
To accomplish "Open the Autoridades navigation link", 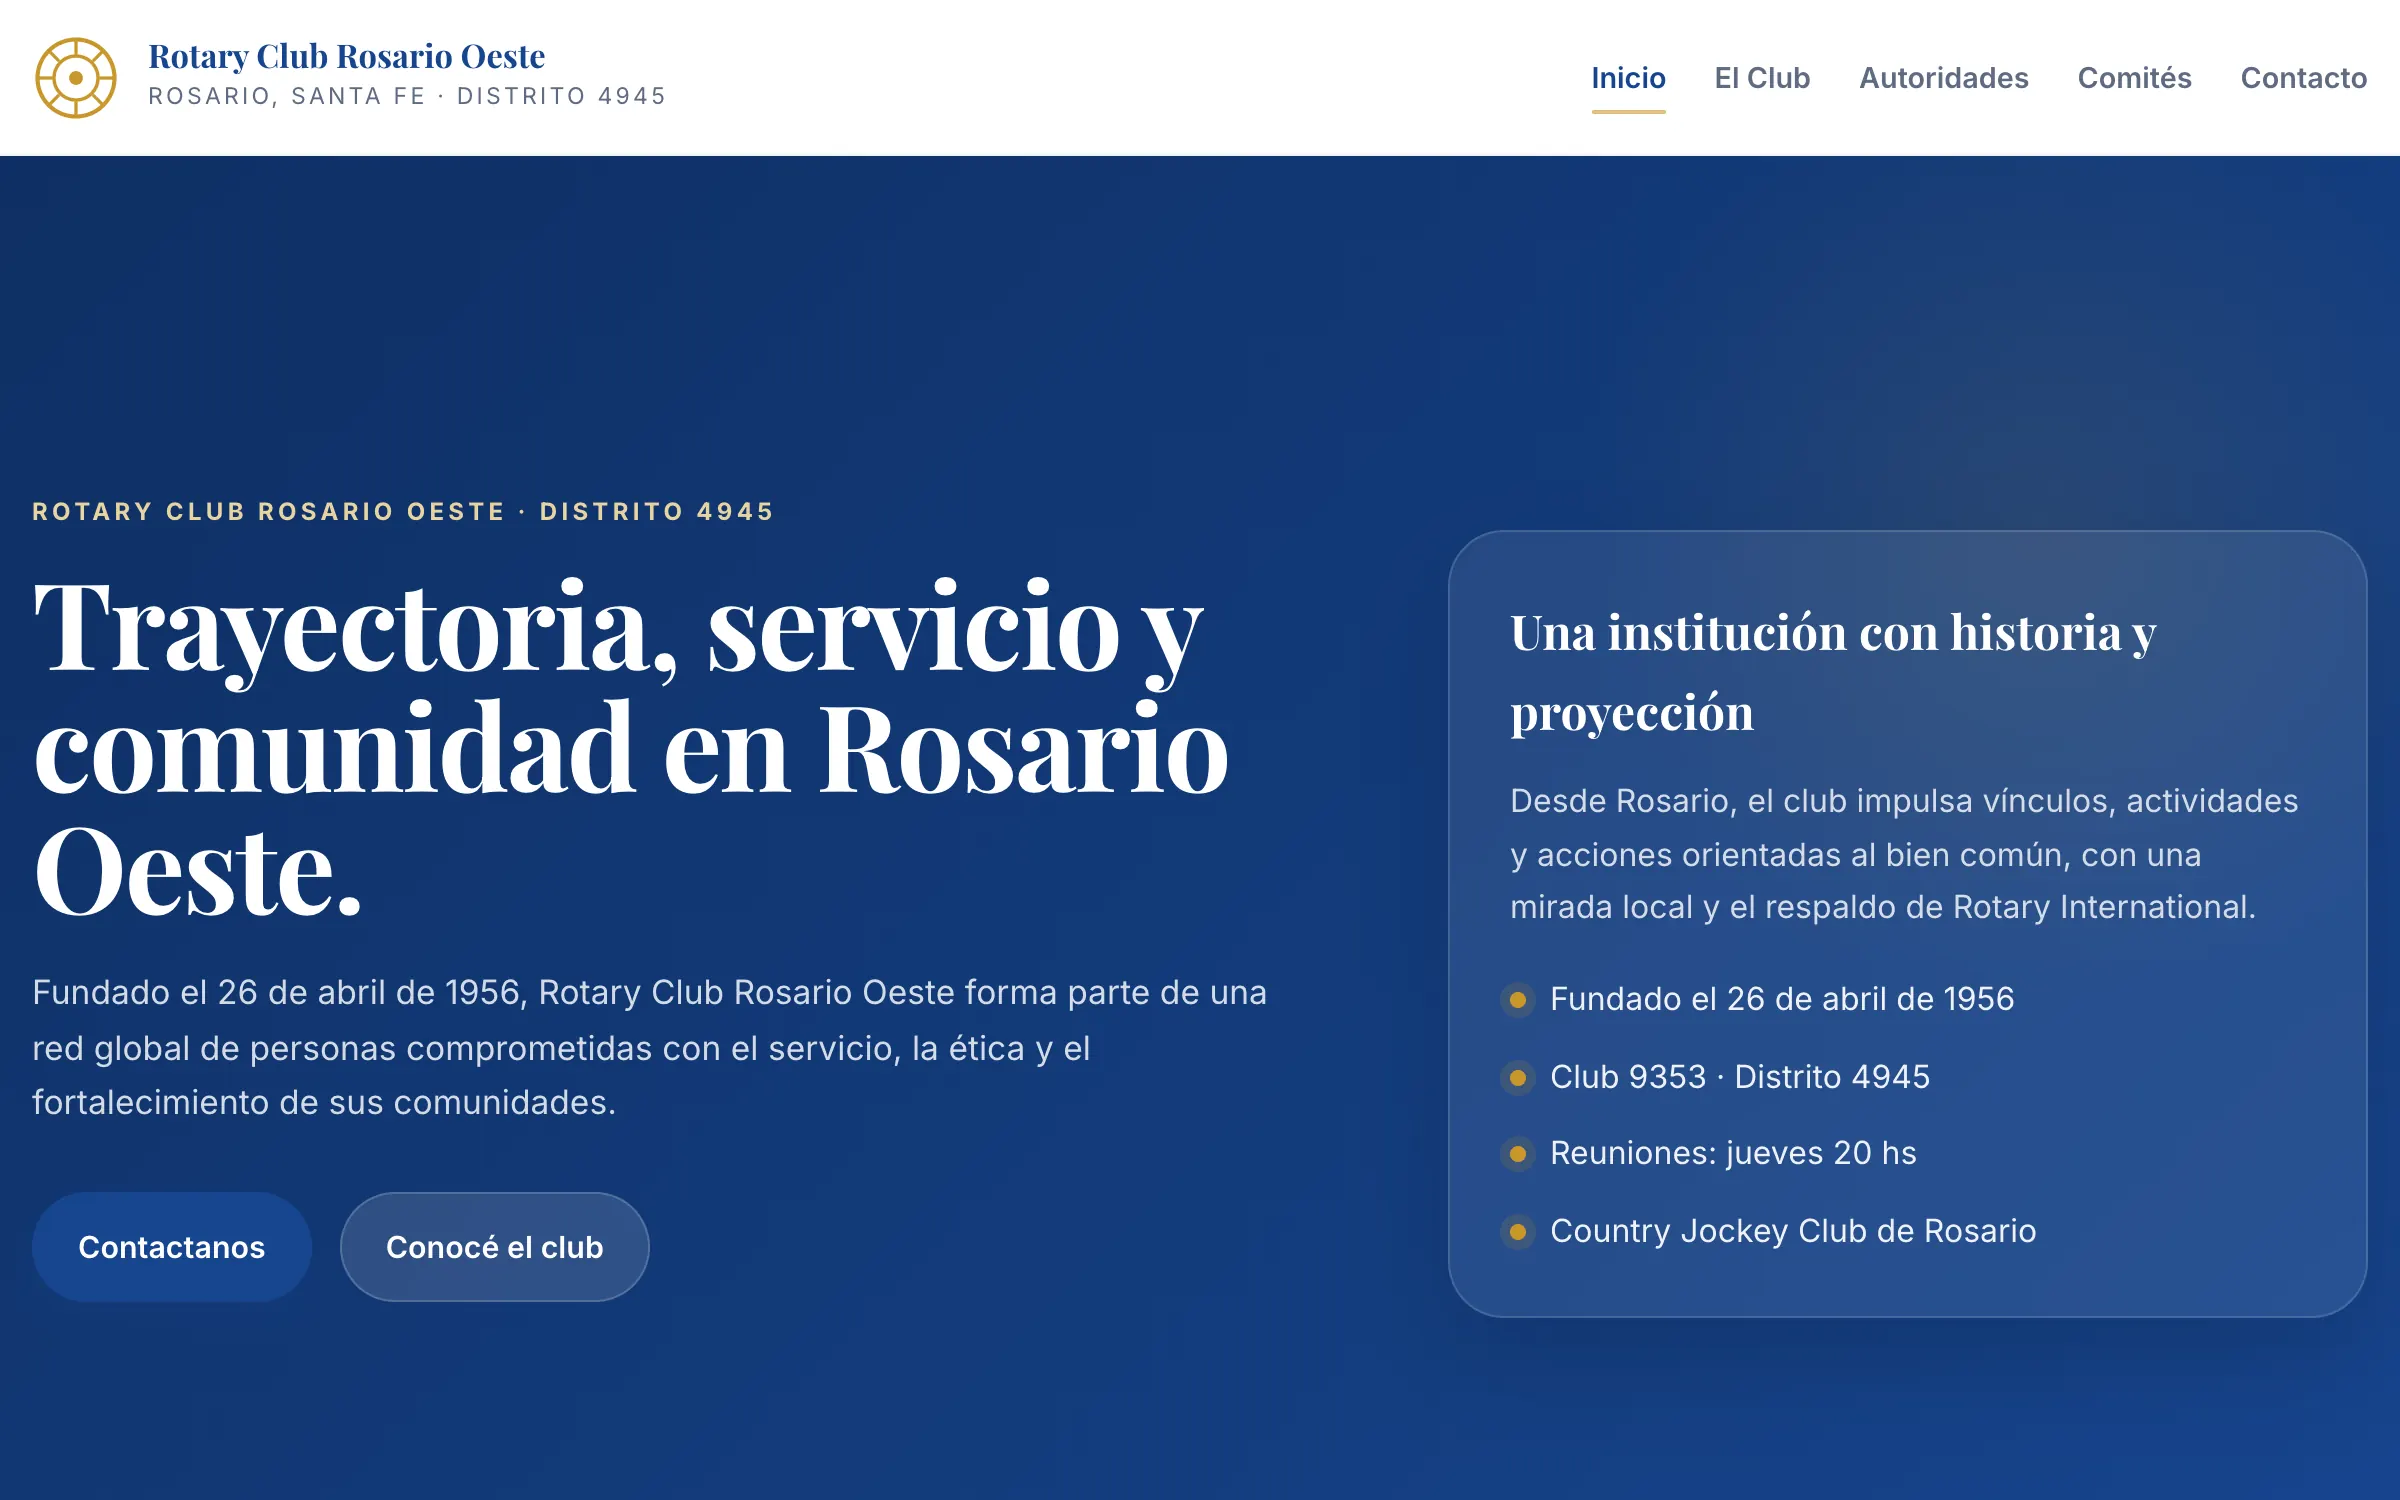I will tap(1943, 78).
